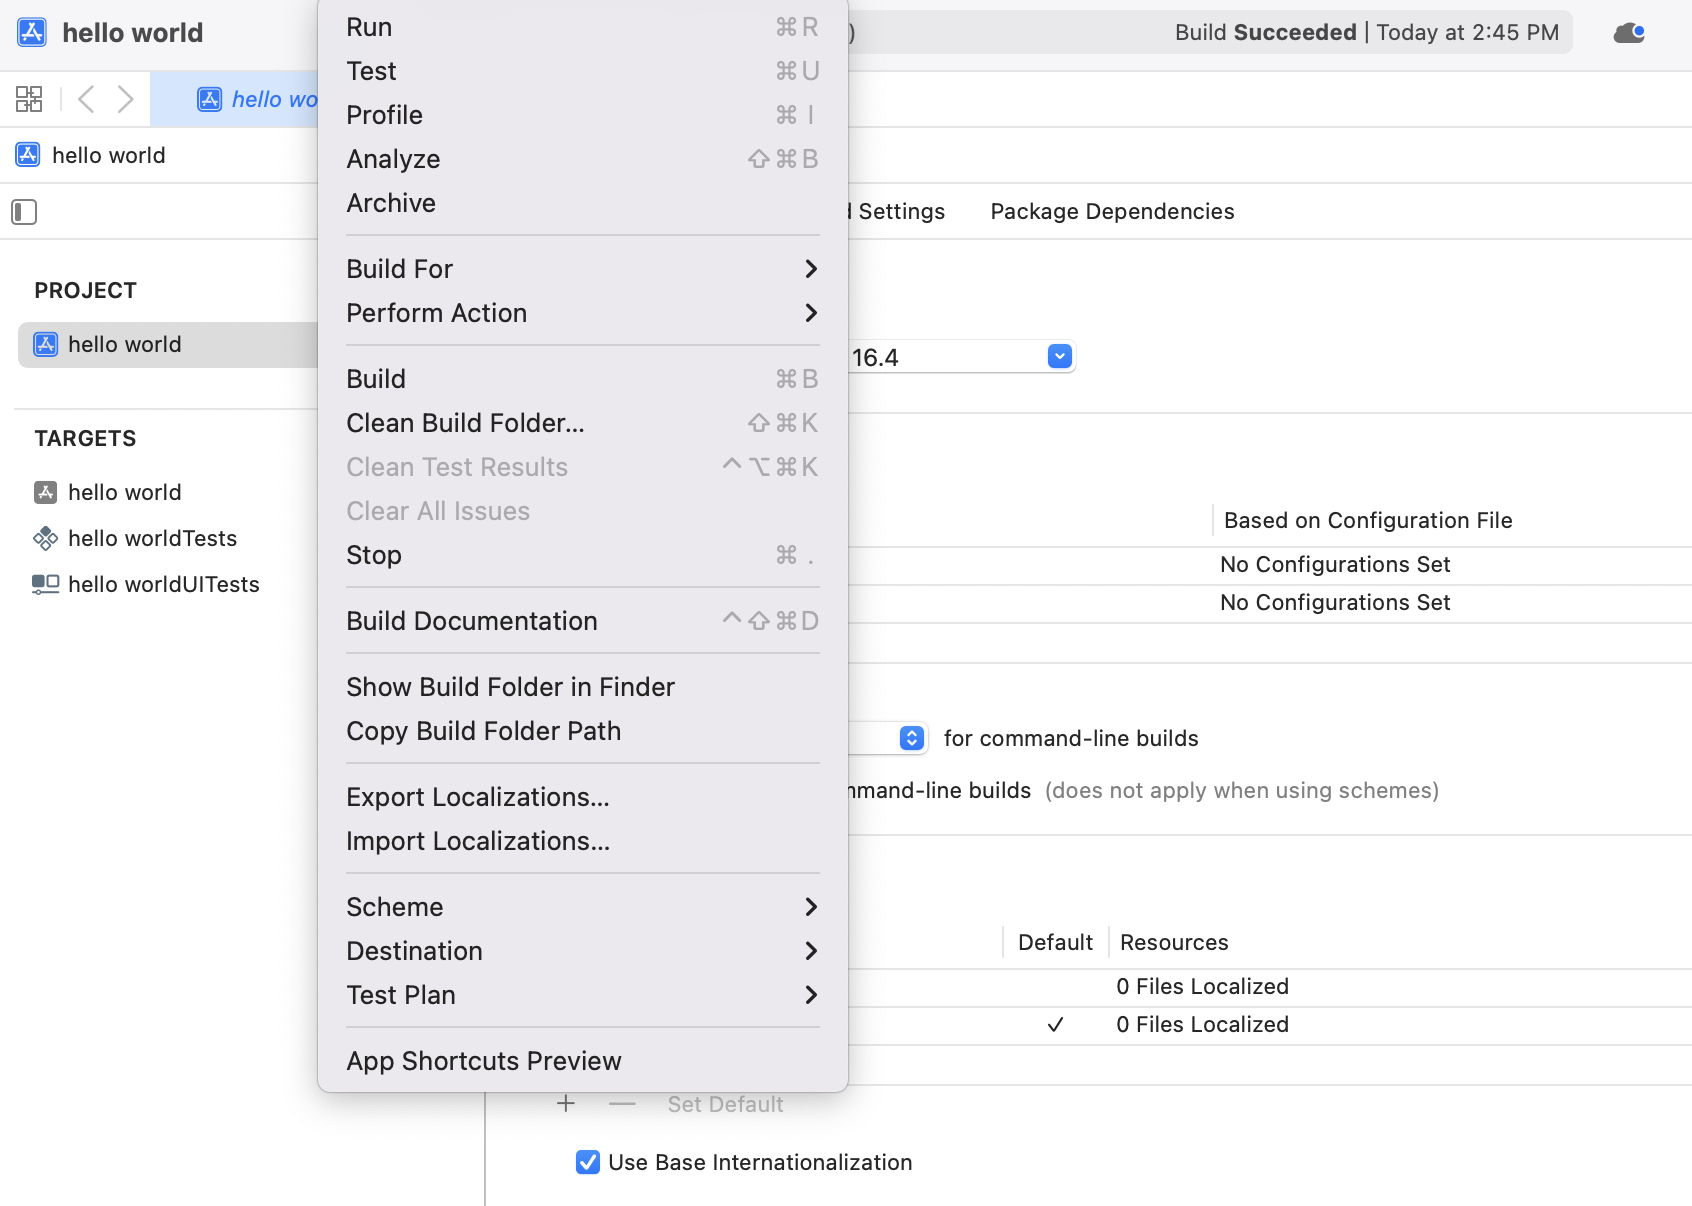The image size is (1692, 1206).
Task: Select the hello wo editor tab
Action: pos(234,99)
